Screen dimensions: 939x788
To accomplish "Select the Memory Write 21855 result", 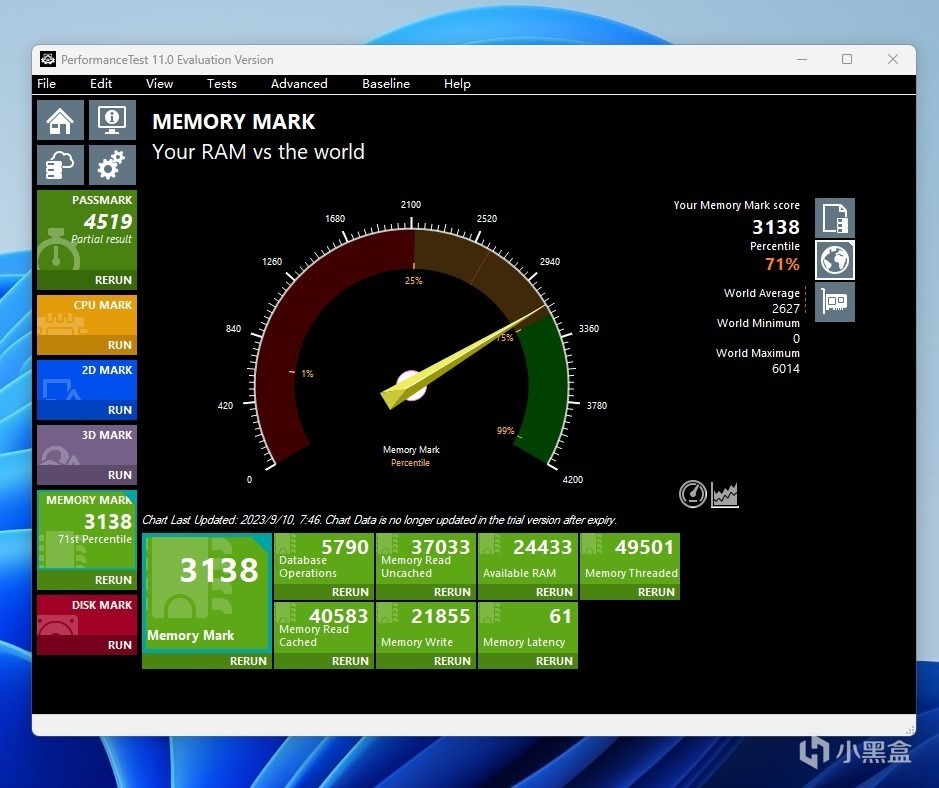I will (426, 628).
